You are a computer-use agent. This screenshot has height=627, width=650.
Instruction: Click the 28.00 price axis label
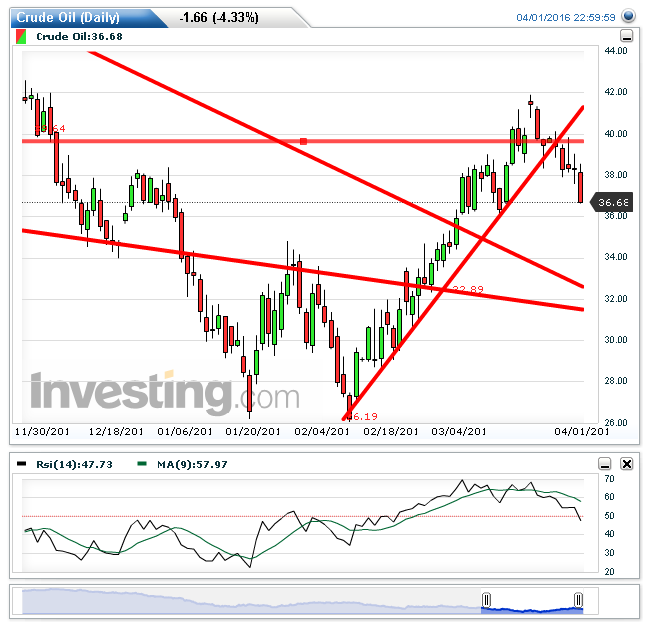(x=616, y=380)
